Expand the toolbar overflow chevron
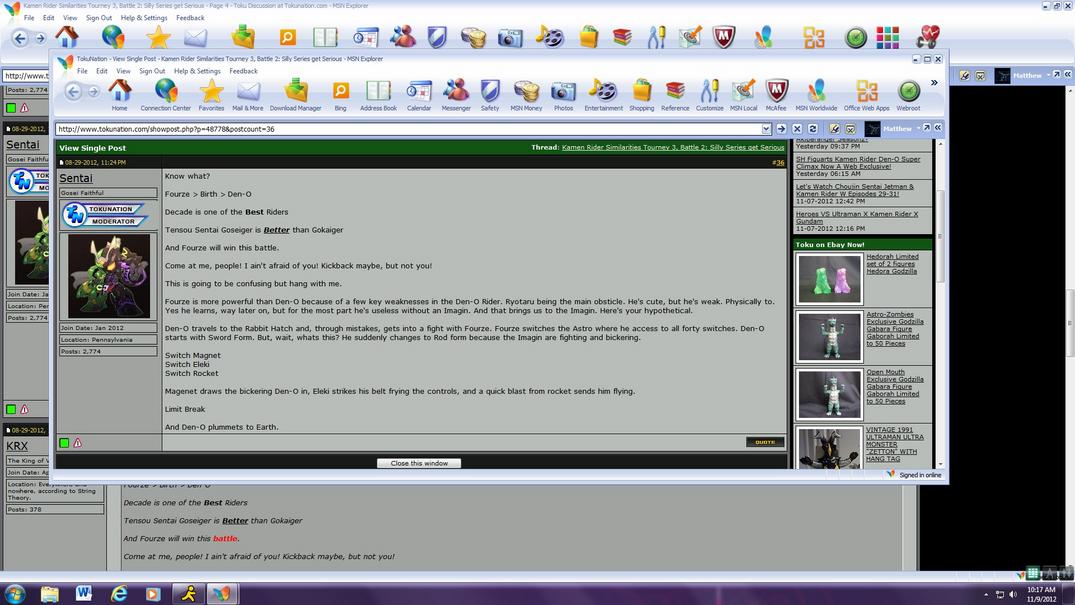The height and width of the screenshot is (605, 1075). (x=934, y=83)
